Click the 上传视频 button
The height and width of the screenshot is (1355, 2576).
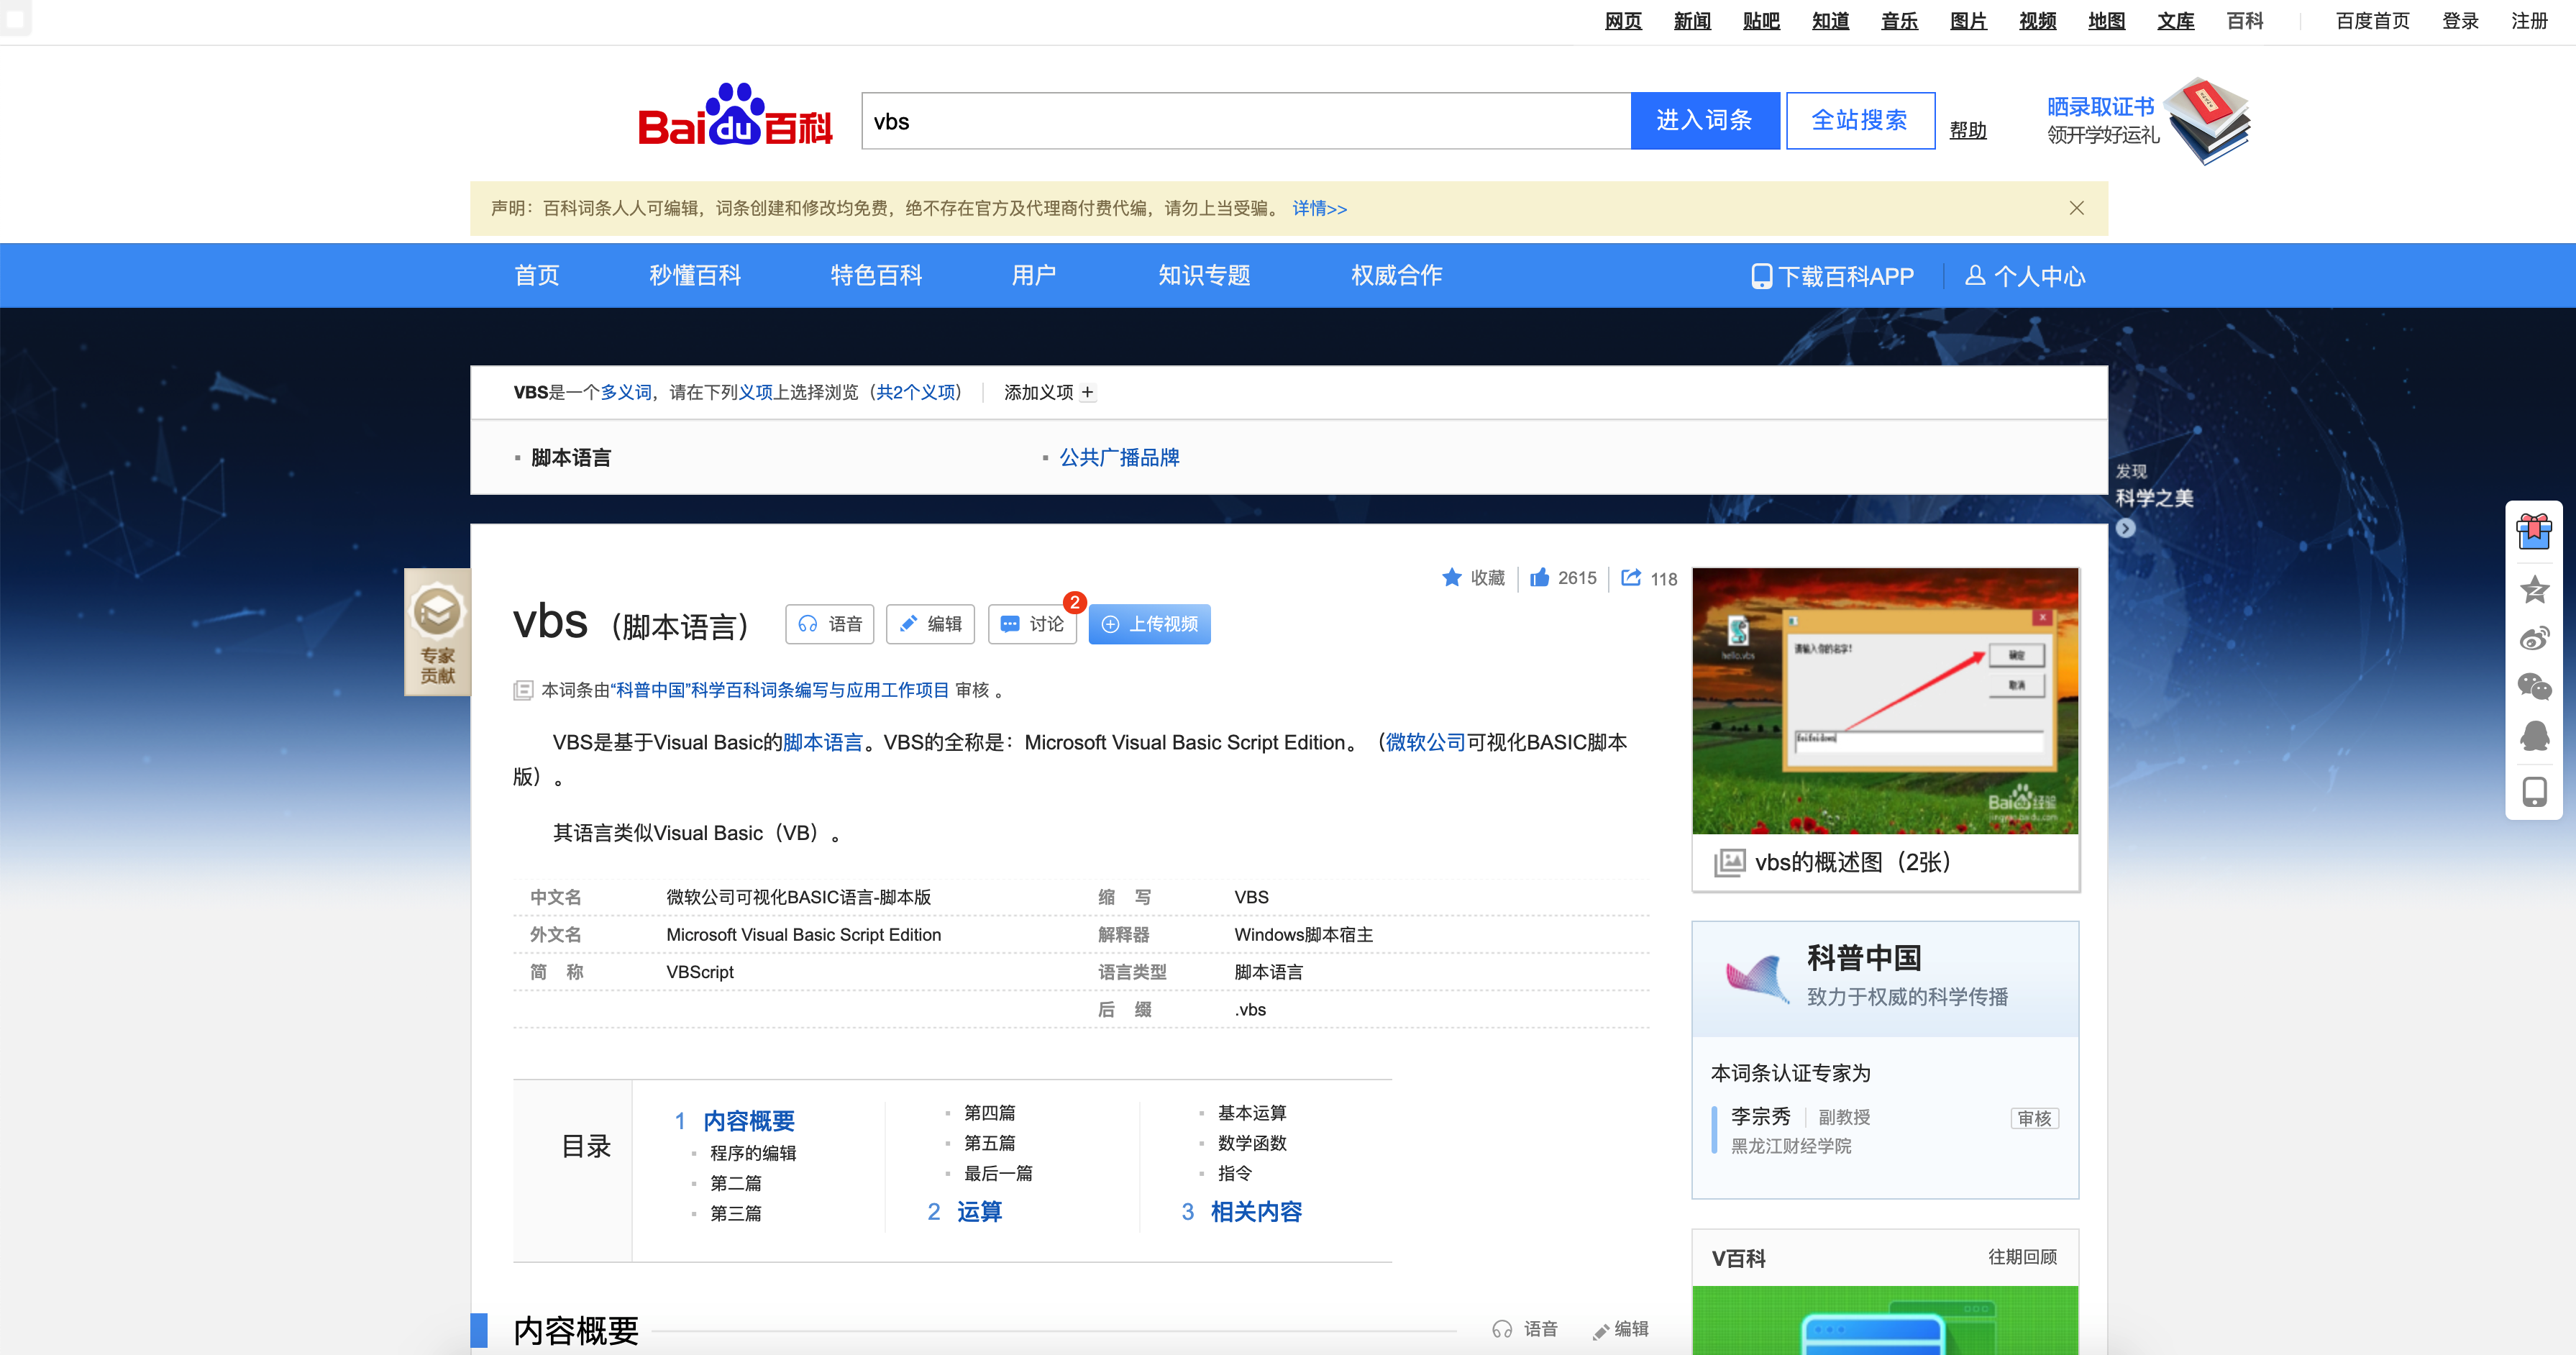pyautogui.click(x=1149, y=624)
